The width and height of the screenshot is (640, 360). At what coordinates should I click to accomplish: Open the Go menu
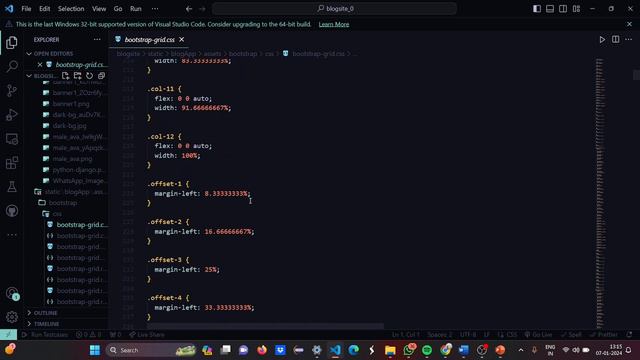pos(118,9)
